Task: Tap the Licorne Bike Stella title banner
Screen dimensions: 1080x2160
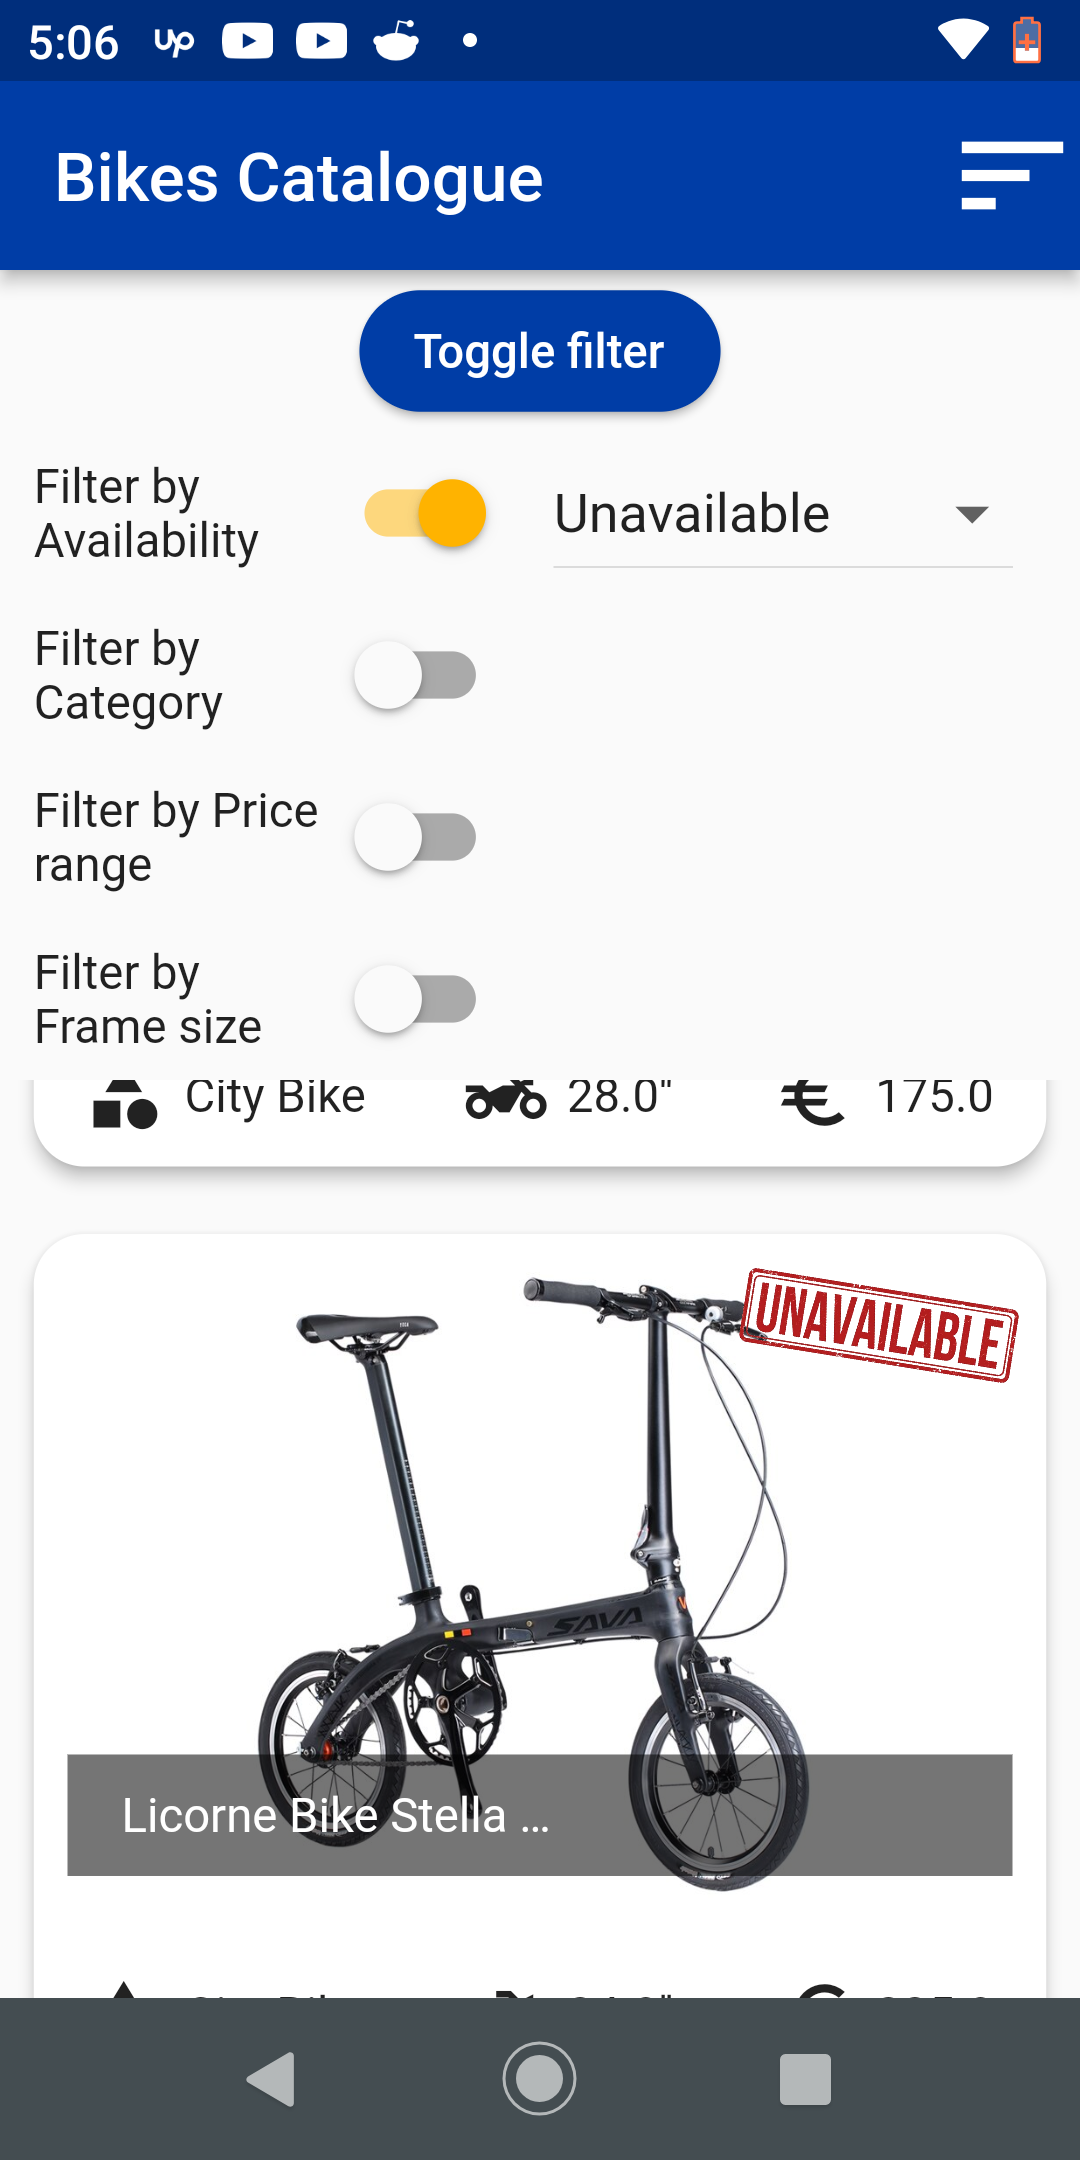Action: (x=539, y=1814)
